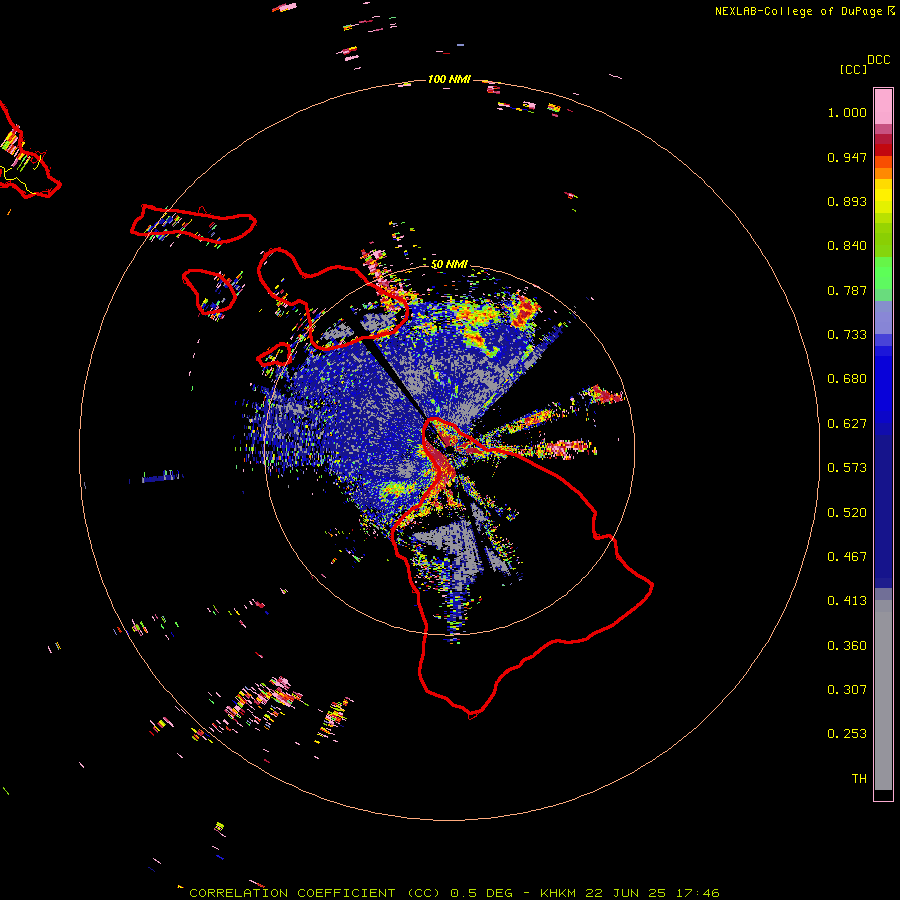900x900 pixels.
Task: Click the 0.413 color scale value
Action: (x=847, y=601)
